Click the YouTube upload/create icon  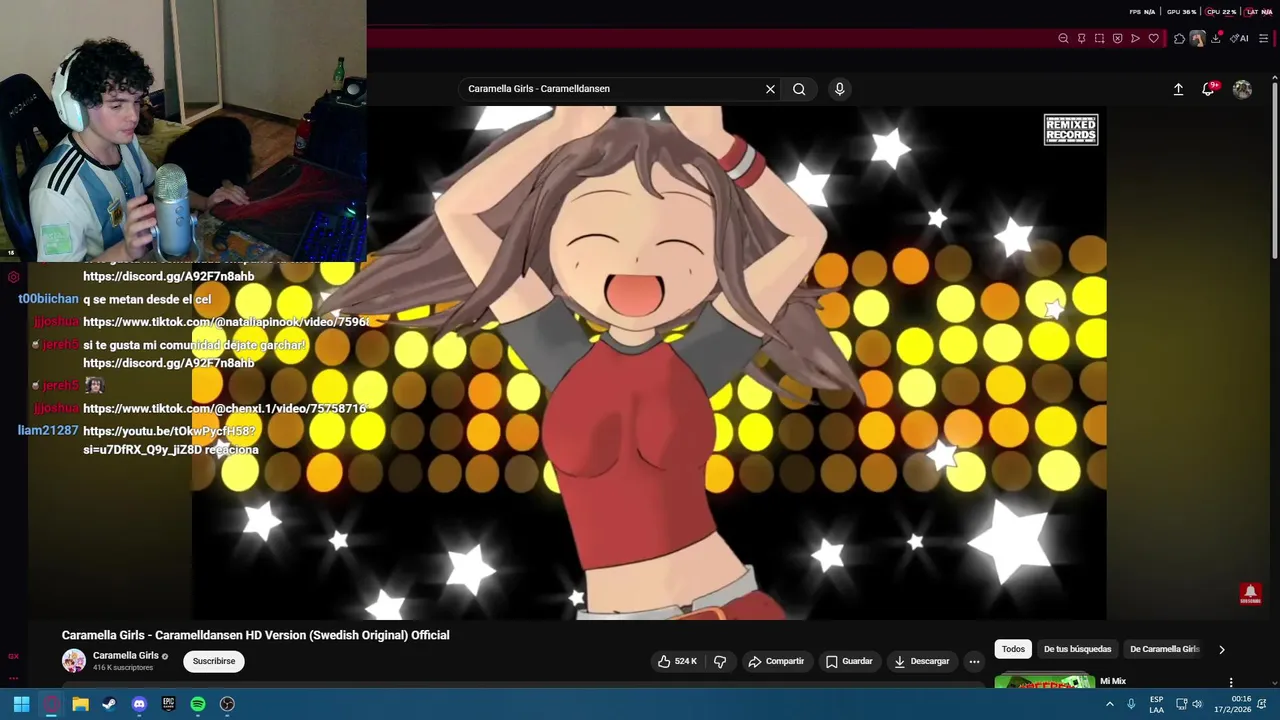(1178, 89)
